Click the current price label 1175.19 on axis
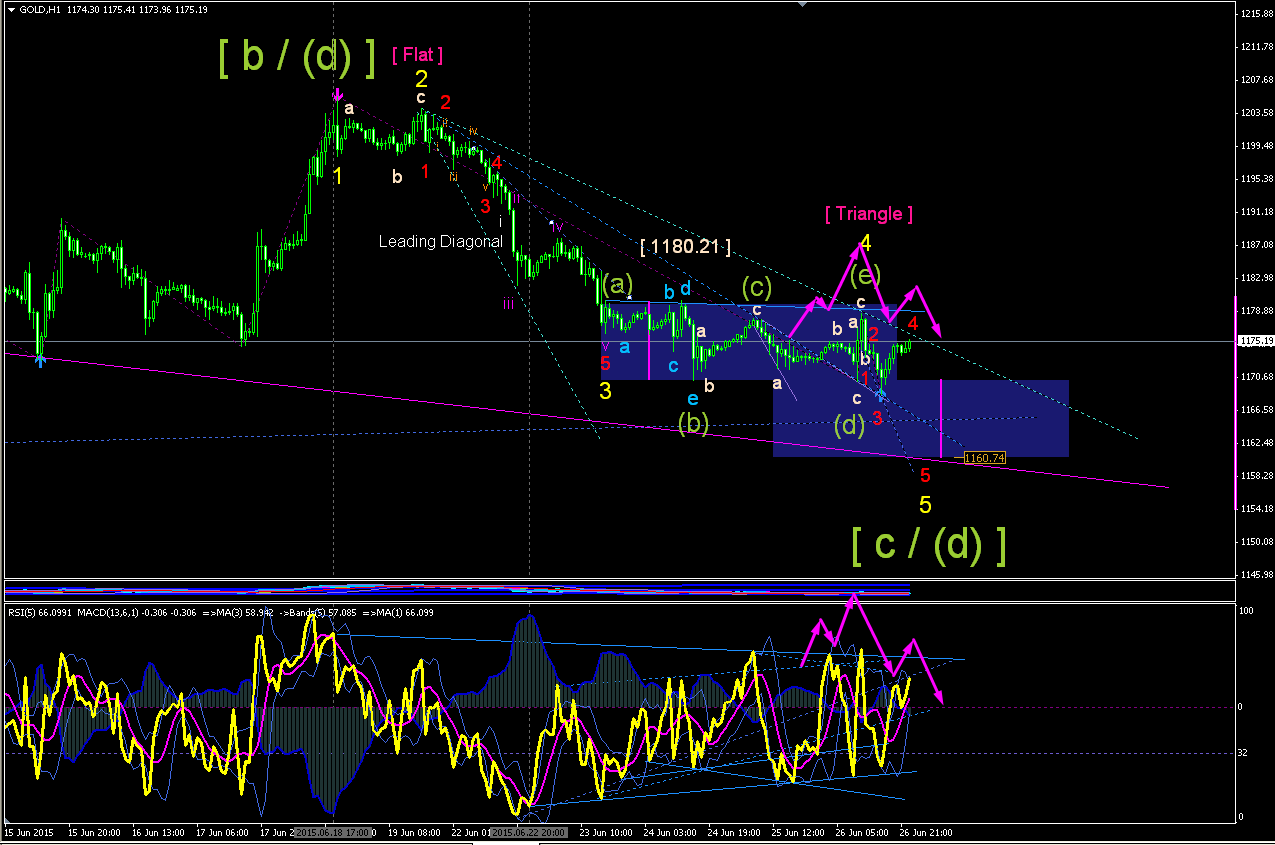Viewport: 1275px width, 845px height. [1255, 341]
